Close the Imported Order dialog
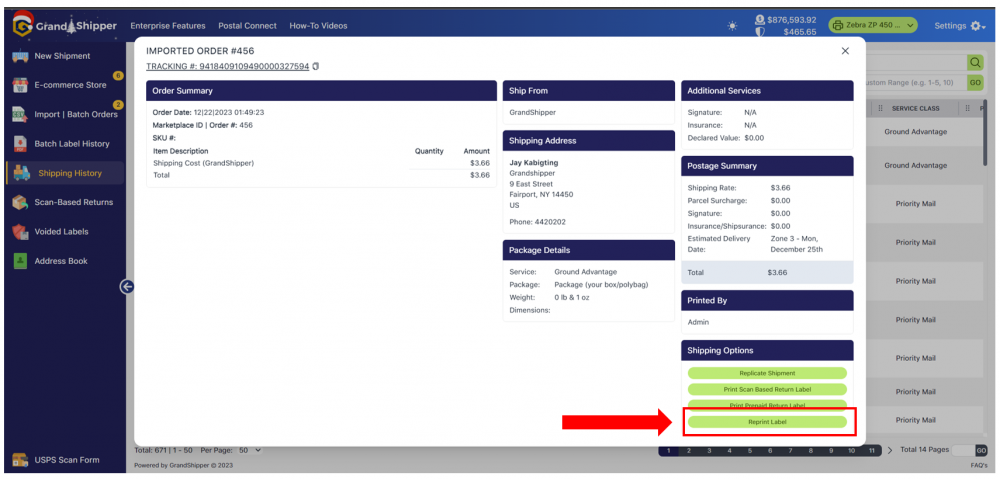The image size is (1000, 479). 845,51
